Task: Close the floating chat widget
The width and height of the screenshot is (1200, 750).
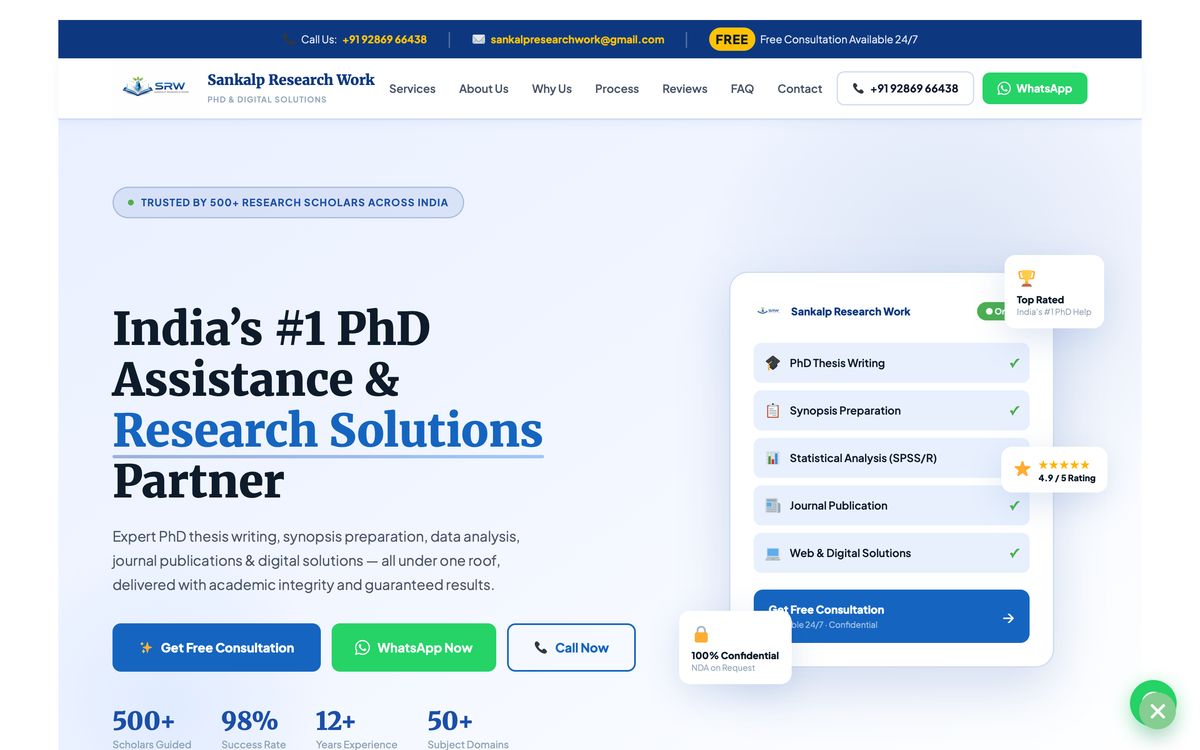Action: (1157, 711)
